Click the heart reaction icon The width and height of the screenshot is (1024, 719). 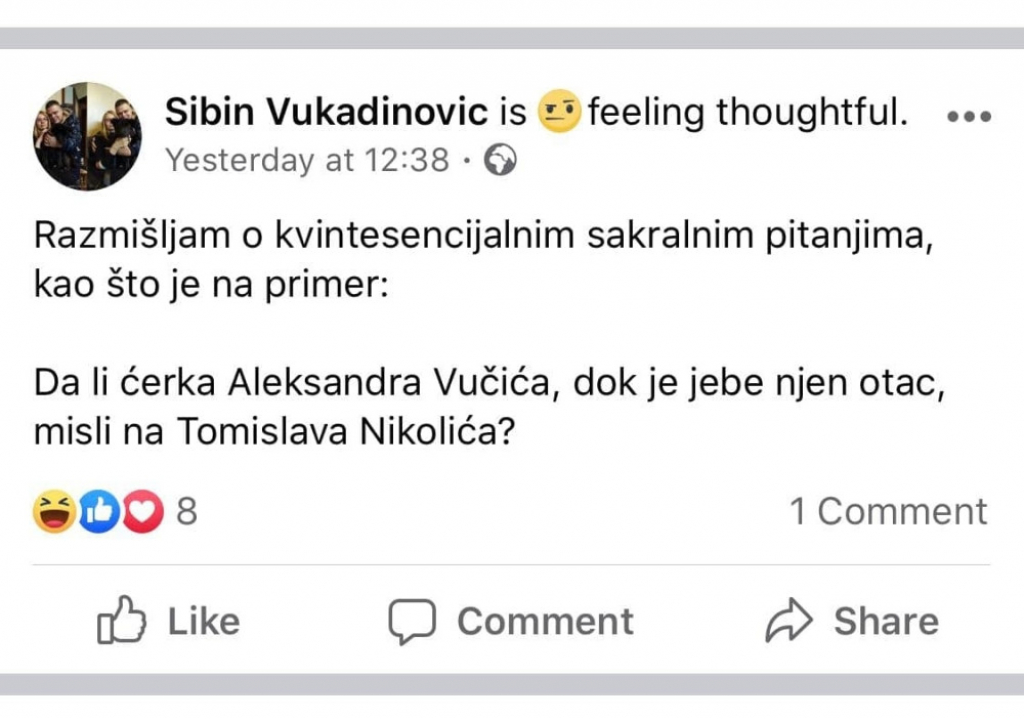(140, 512)
